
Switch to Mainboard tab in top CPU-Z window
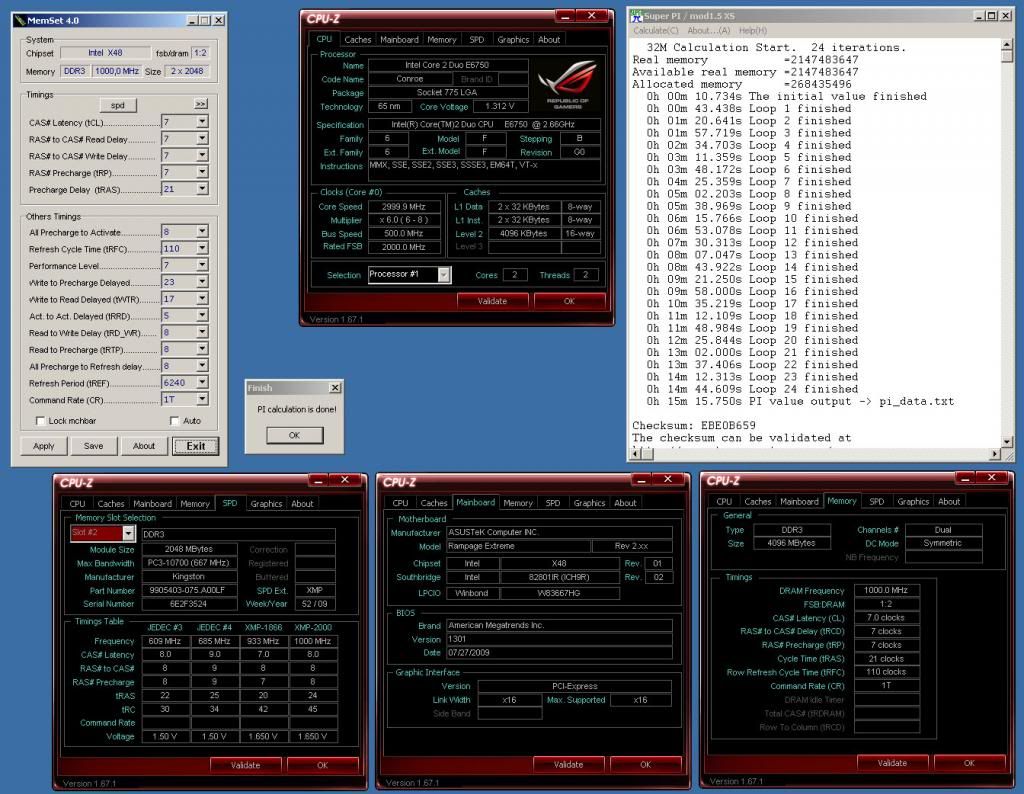click(399, 40)
